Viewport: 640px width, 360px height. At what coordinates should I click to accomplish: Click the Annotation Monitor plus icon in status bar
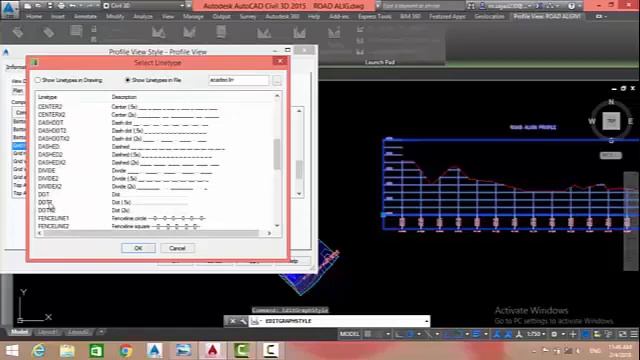(x=573, y=334)
